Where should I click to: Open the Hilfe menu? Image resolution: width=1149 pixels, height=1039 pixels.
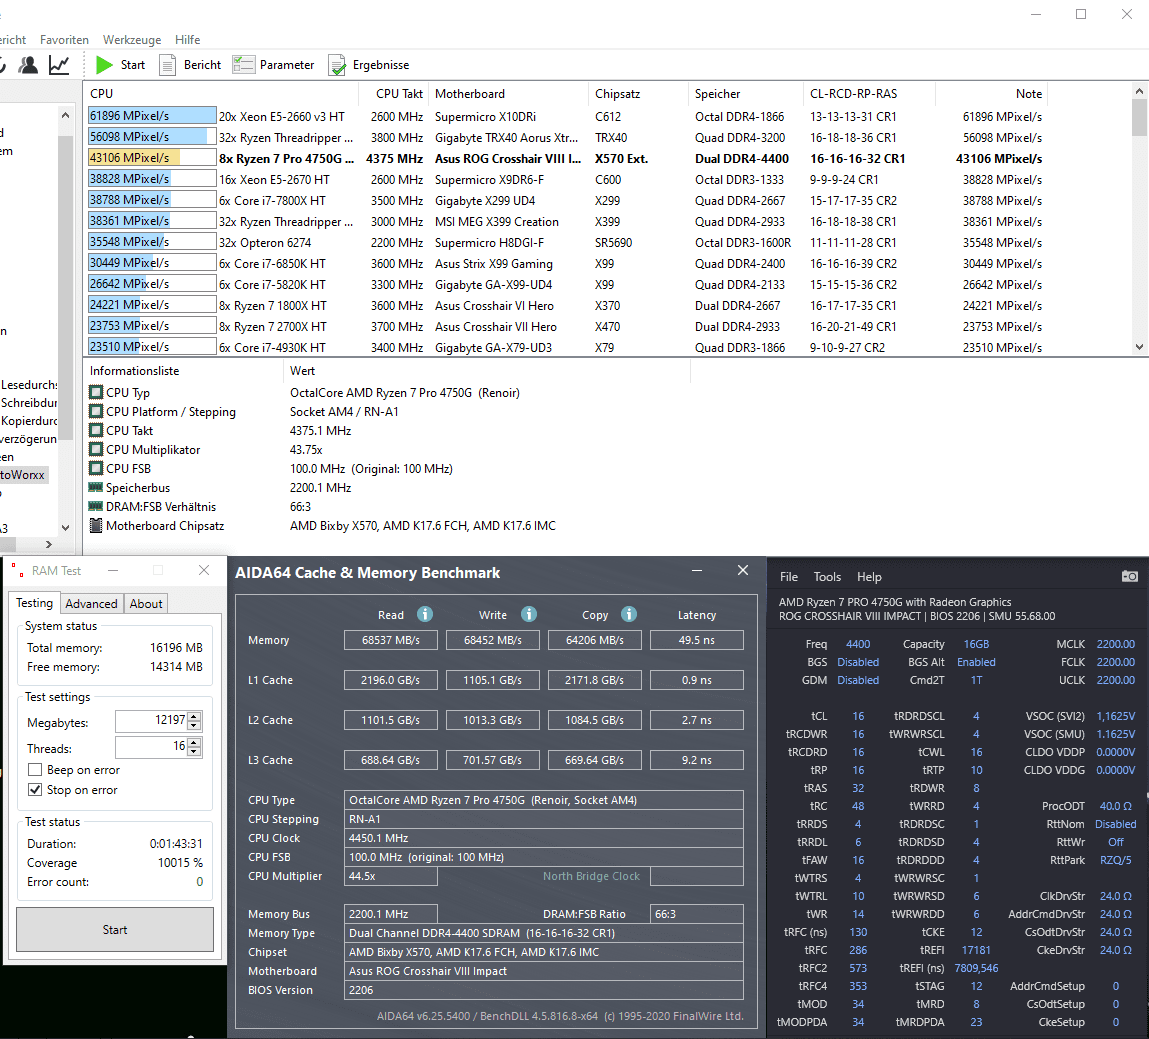pyautogui.click(x=188, y=40)
